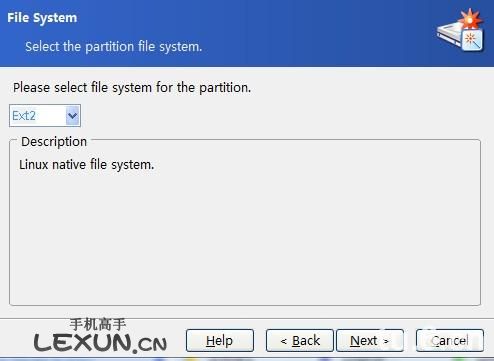
Task: Click the orange starburst on wizard icon
Action: click(470, 19)
